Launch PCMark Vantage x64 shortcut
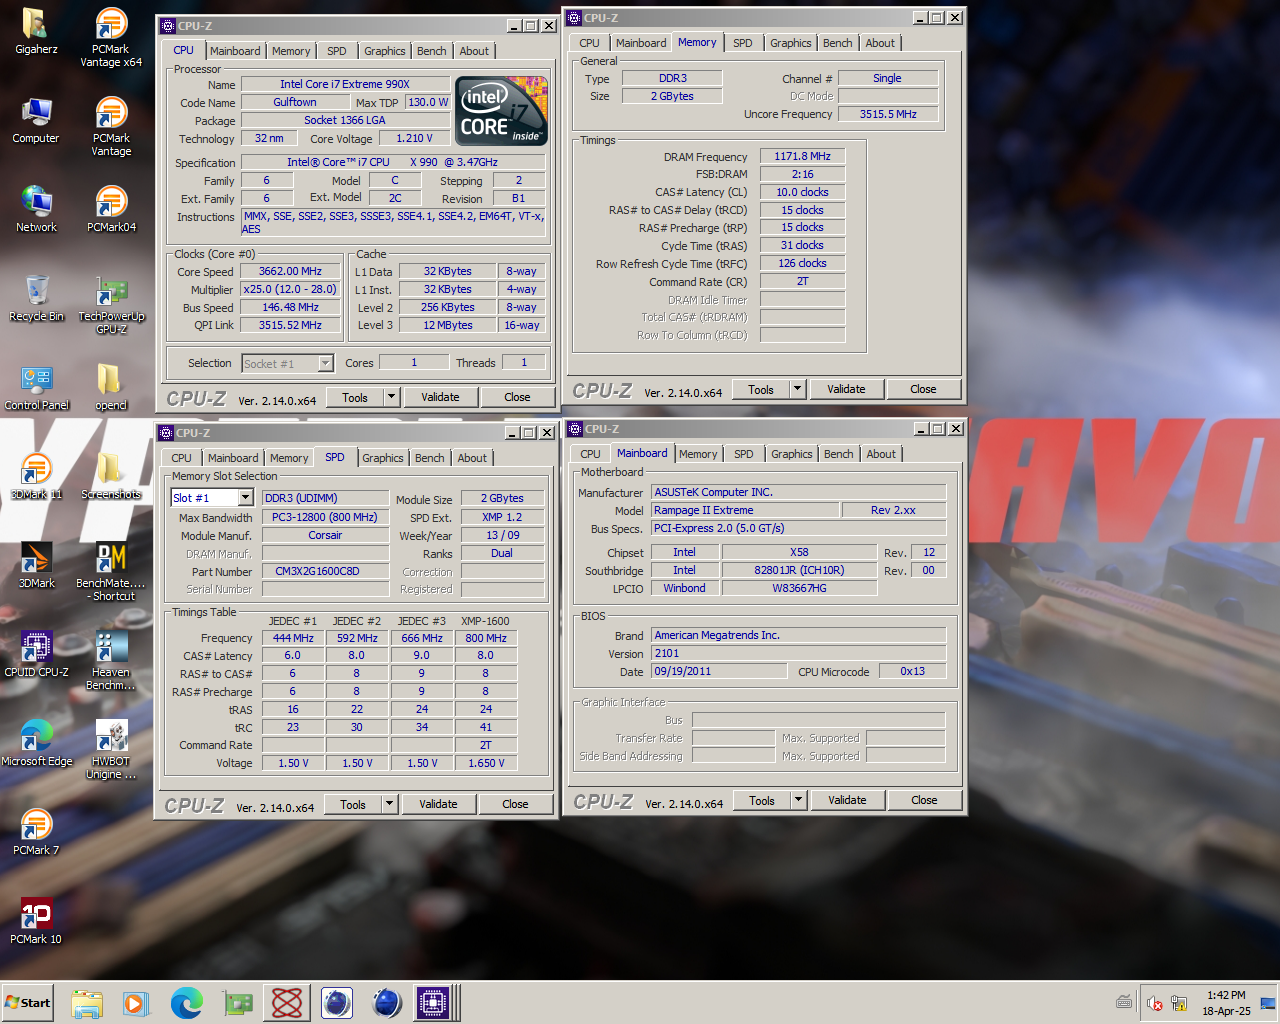 pyautogui.click(x=111, y=37)
